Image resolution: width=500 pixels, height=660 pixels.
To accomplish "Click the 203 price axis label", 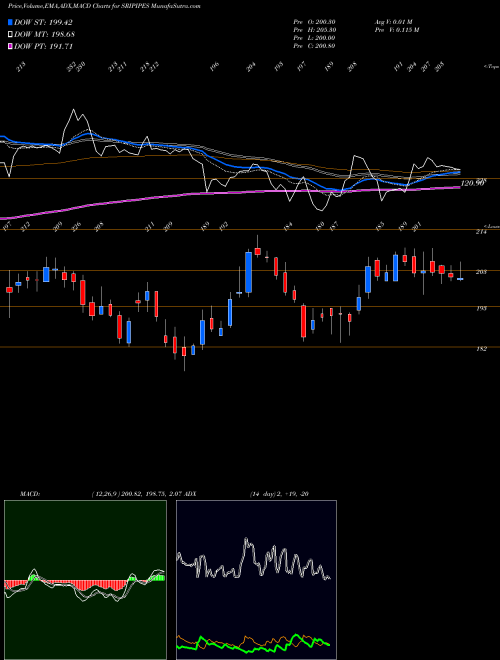I will [481, 272].
